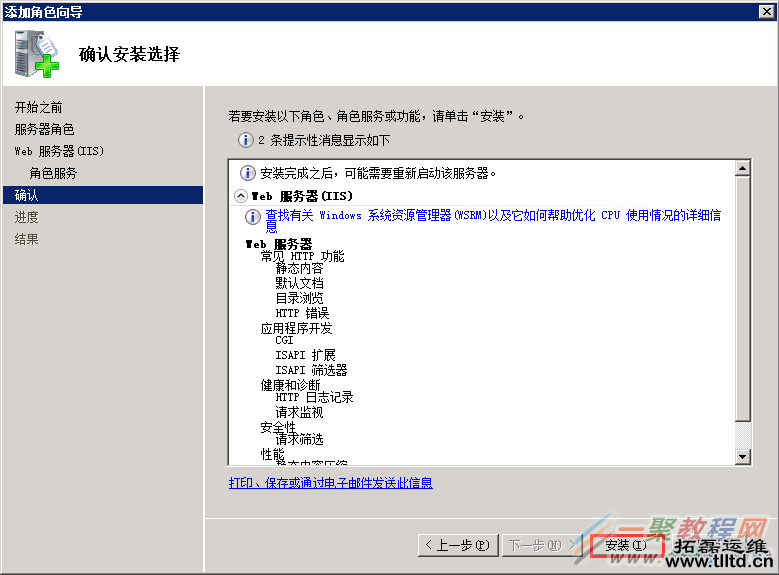Go back with the 上一步(P) button

(x=456, y=545)
